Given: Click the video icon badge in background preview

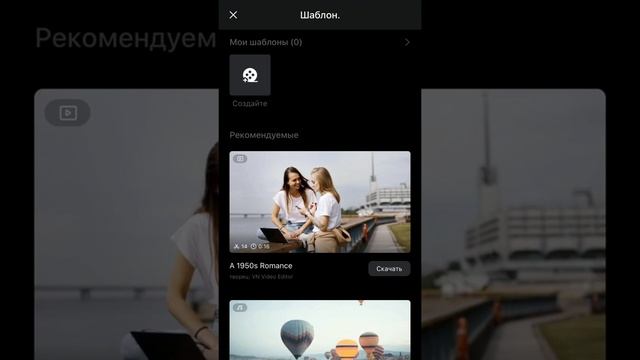Looking at the screenshot, I should pyautogui.click(x=67, y=113).
